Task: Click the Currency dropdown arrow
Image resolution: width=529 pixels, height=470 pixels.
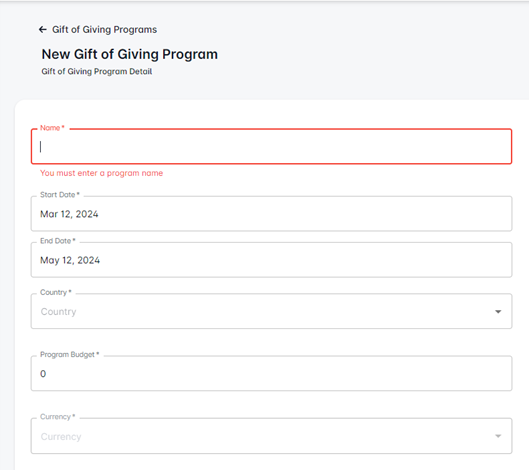Action: tap(498, 436)
